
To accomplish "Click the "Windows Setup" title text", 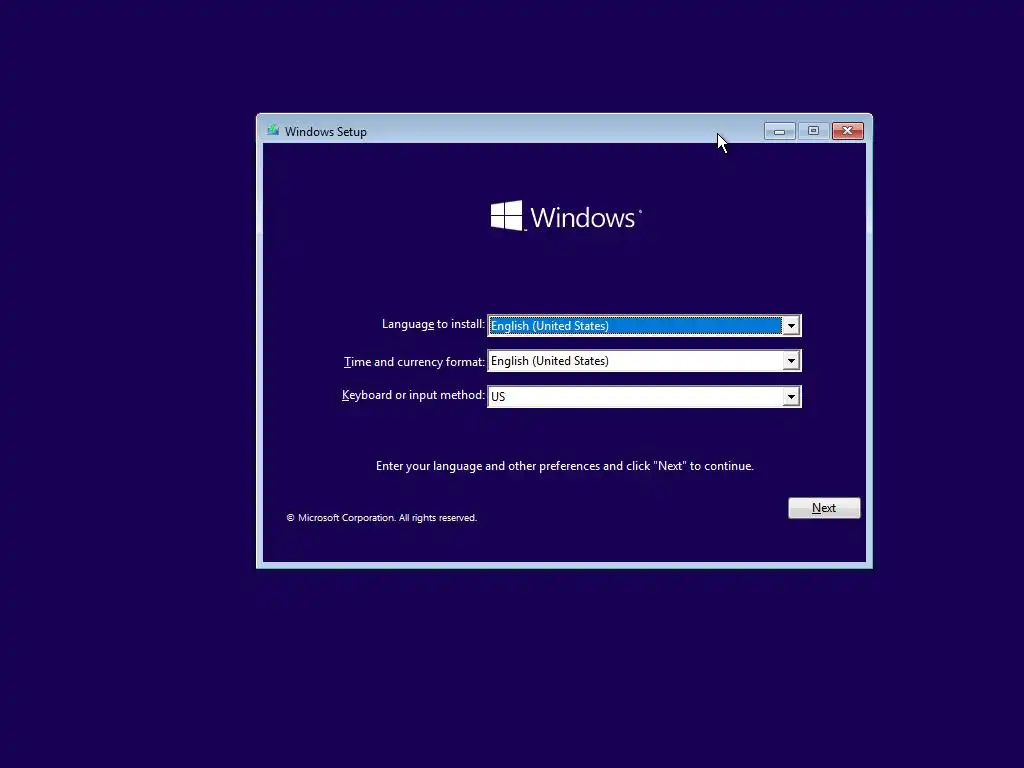I will coord(326,131).
